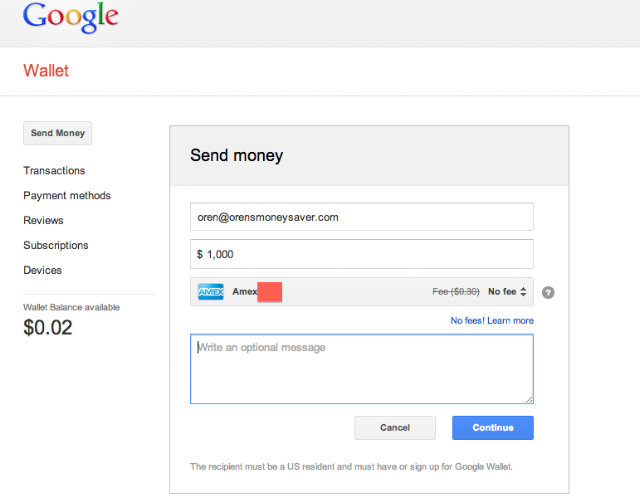Click the text area resize handle
Image resolution: width=640 pixels, height=503 pixels.
click(x=529, y=400)
